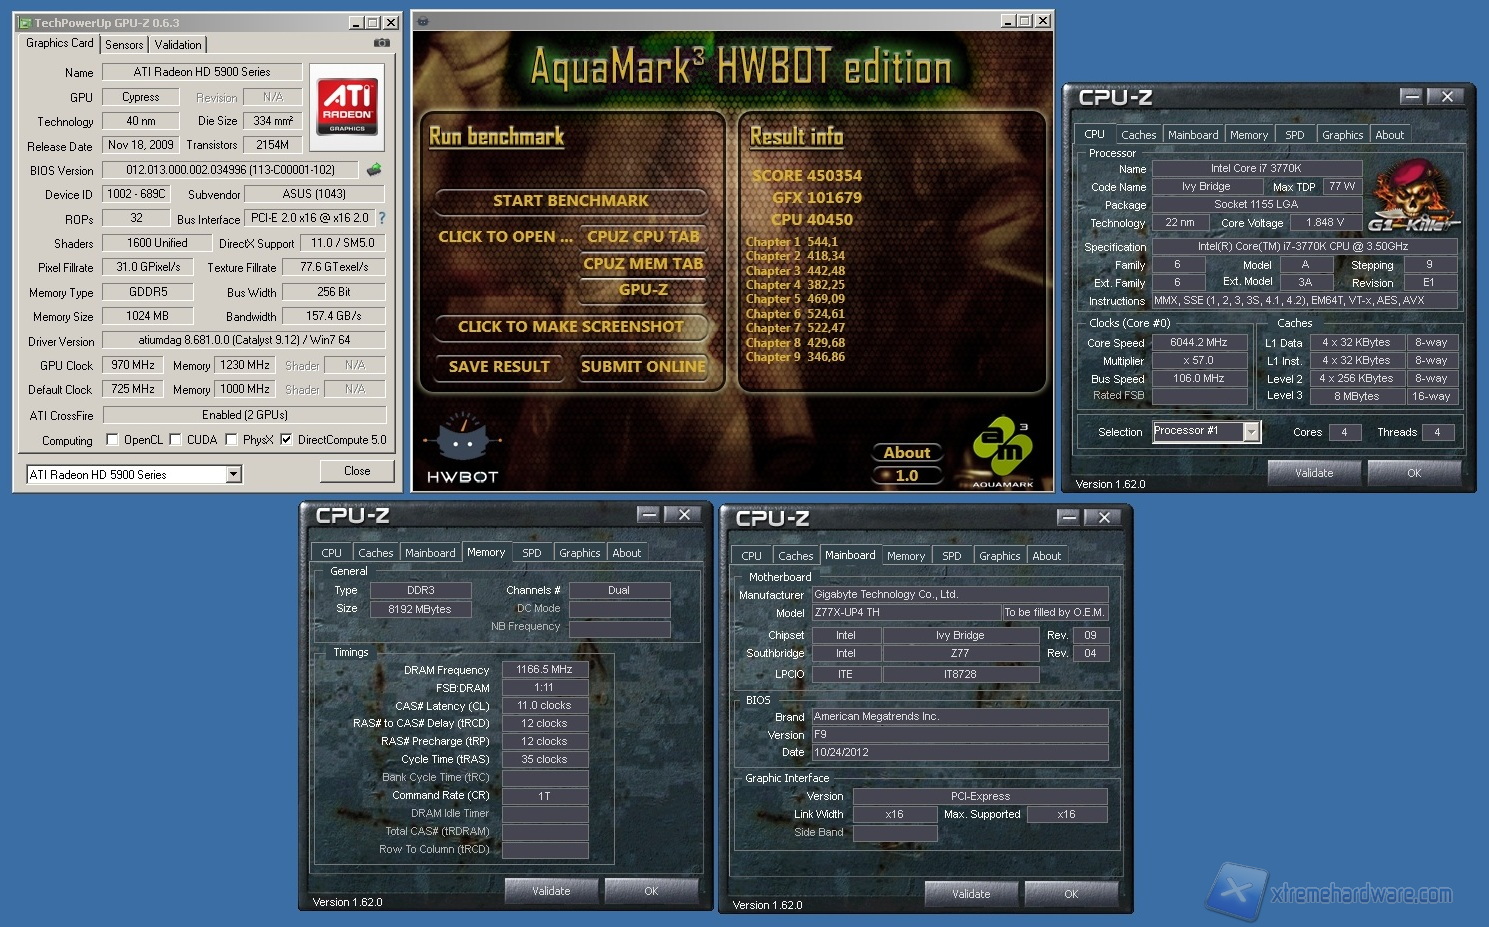Click the GPU-Z Close button
Viewport: 1489px width, 927px height.
pos(357,471)
